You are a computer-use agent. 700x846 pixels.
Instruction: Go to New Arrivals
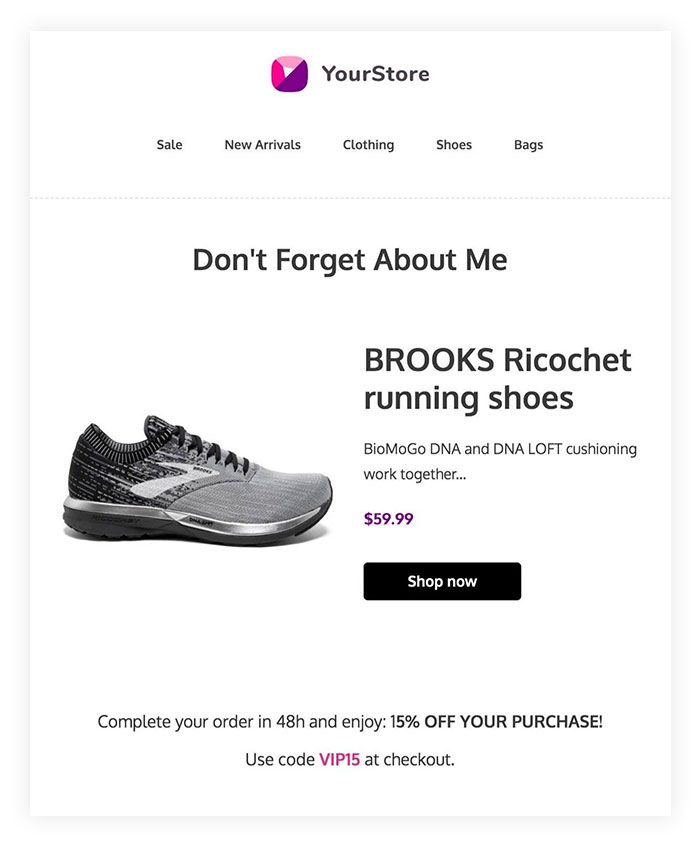(262, 145)
